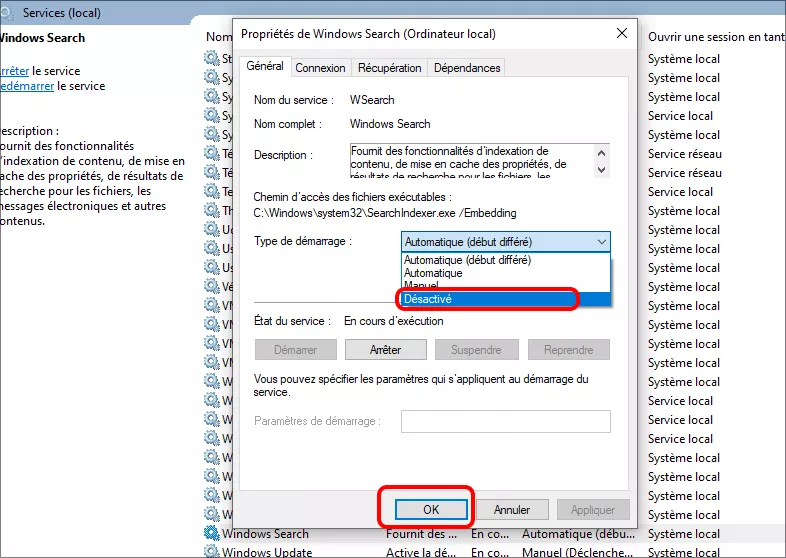
Task: Pick Automatique option in the dropdown list
Action: click(433, 273)
